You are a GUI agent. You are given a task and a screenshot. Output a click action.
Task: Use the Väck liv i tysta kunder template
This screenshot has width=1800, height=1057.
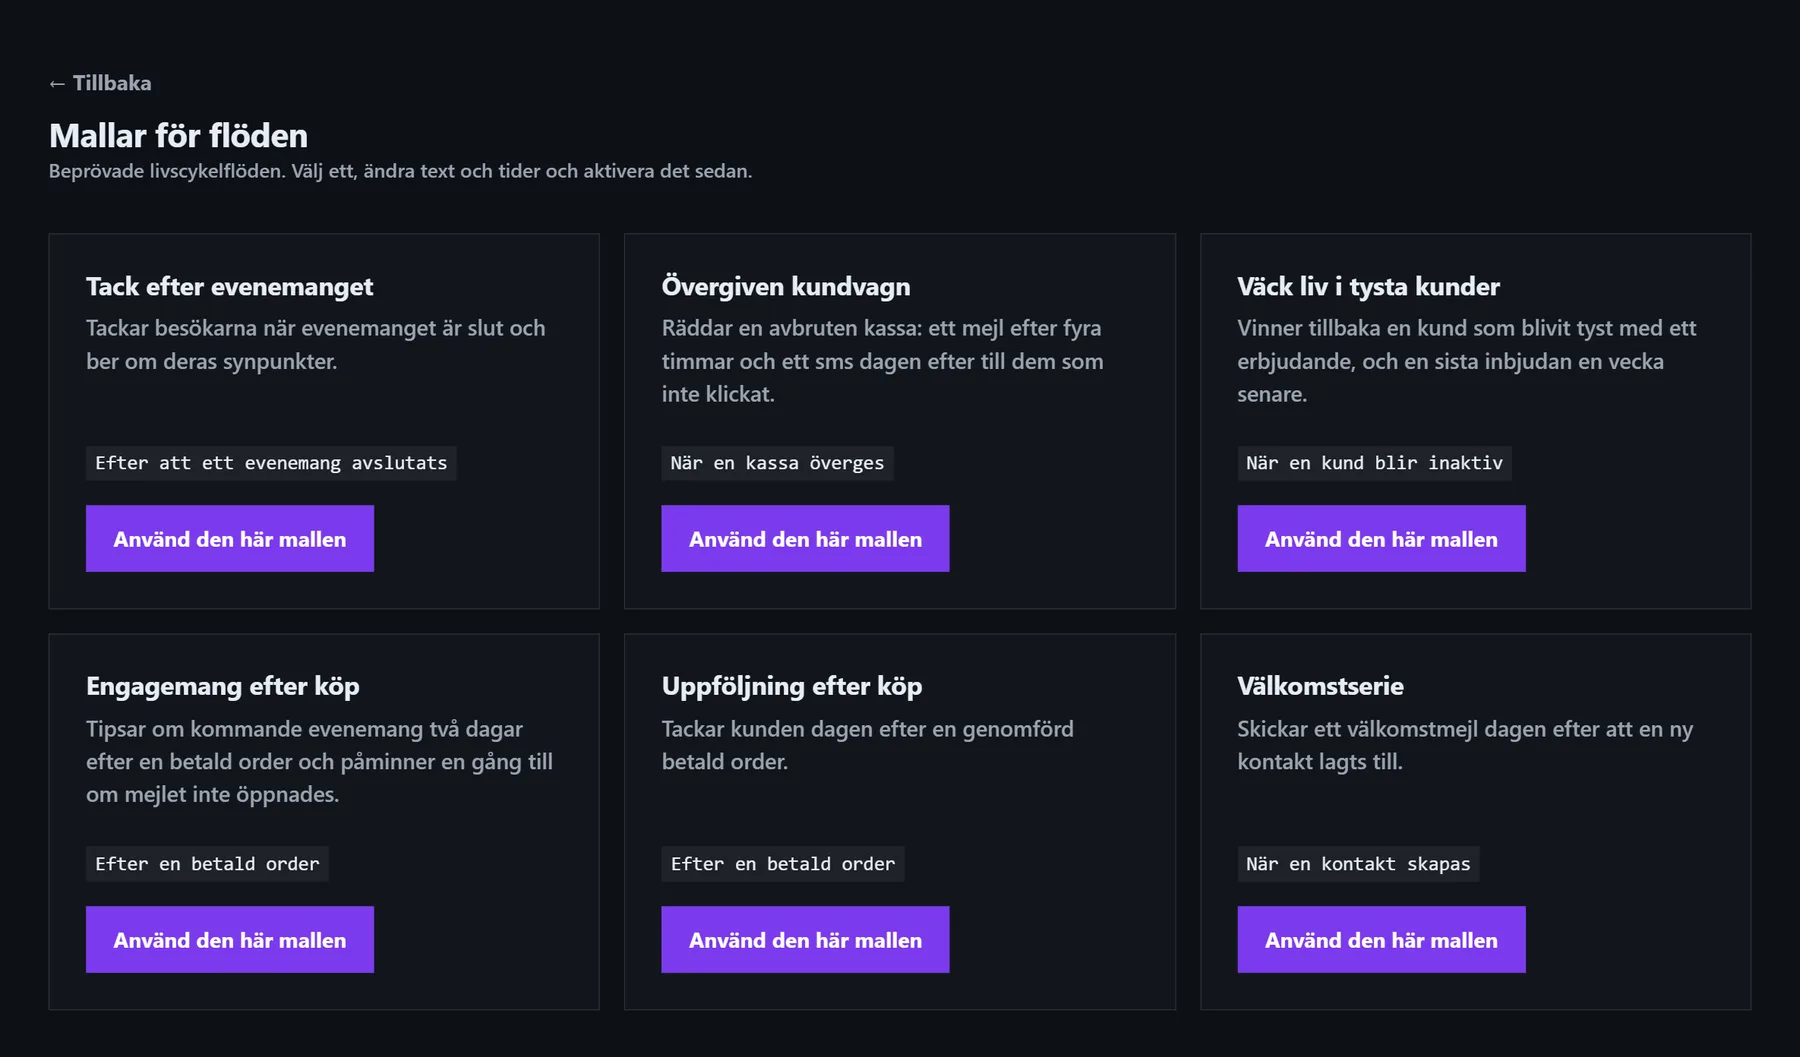pyautogui.click(x=1381, y=539)
